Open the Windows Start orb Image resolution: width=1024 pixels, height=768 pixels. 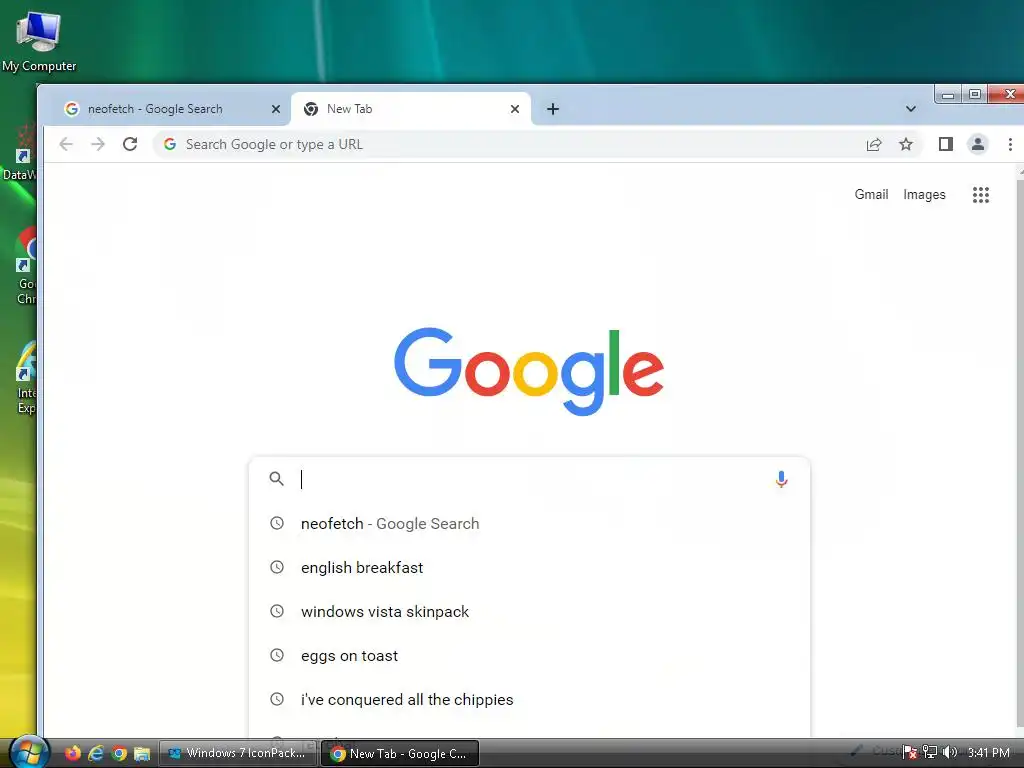coord(29,752)
